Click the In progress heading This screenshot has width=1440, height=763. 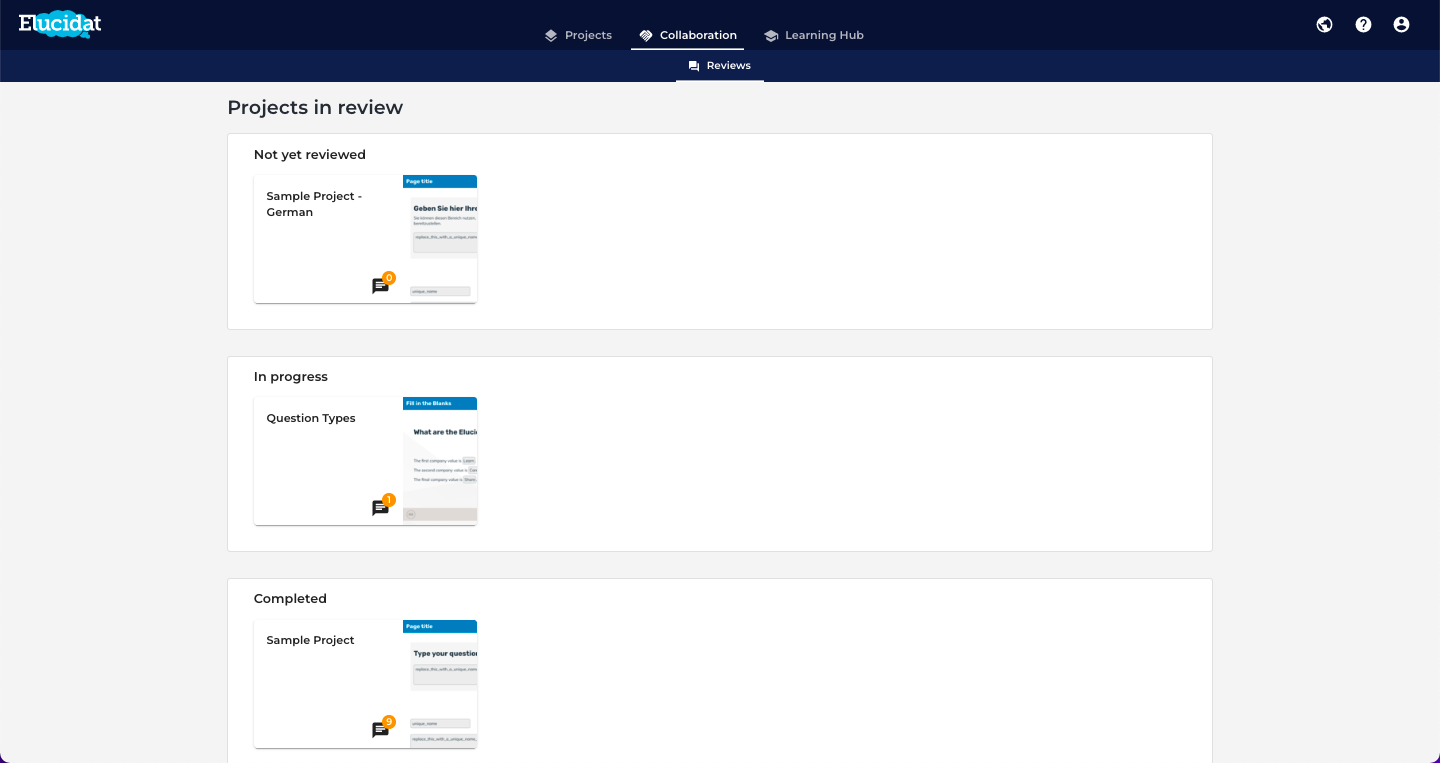click(291, 377)
